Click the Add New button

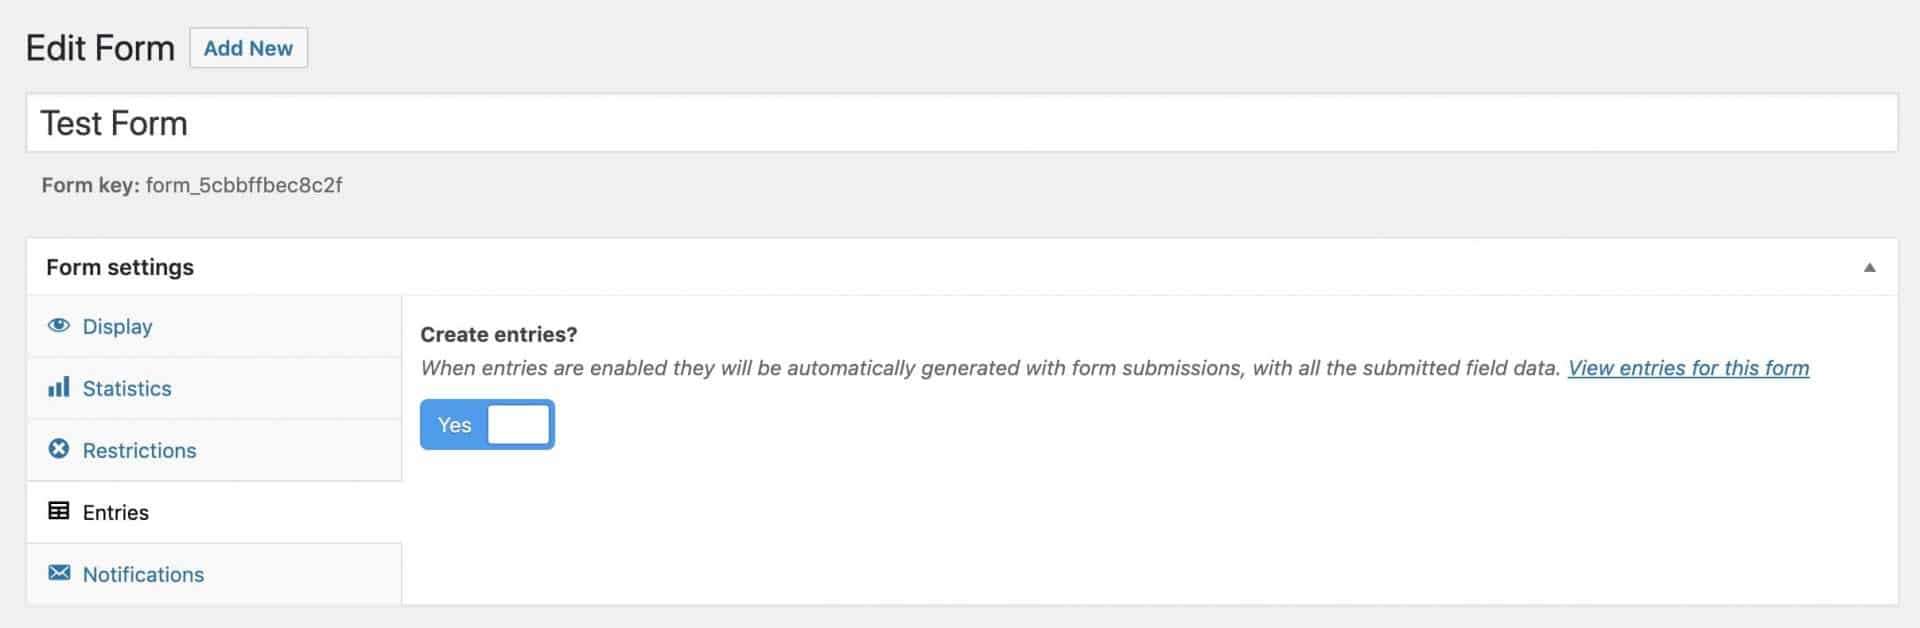[248, 47]
